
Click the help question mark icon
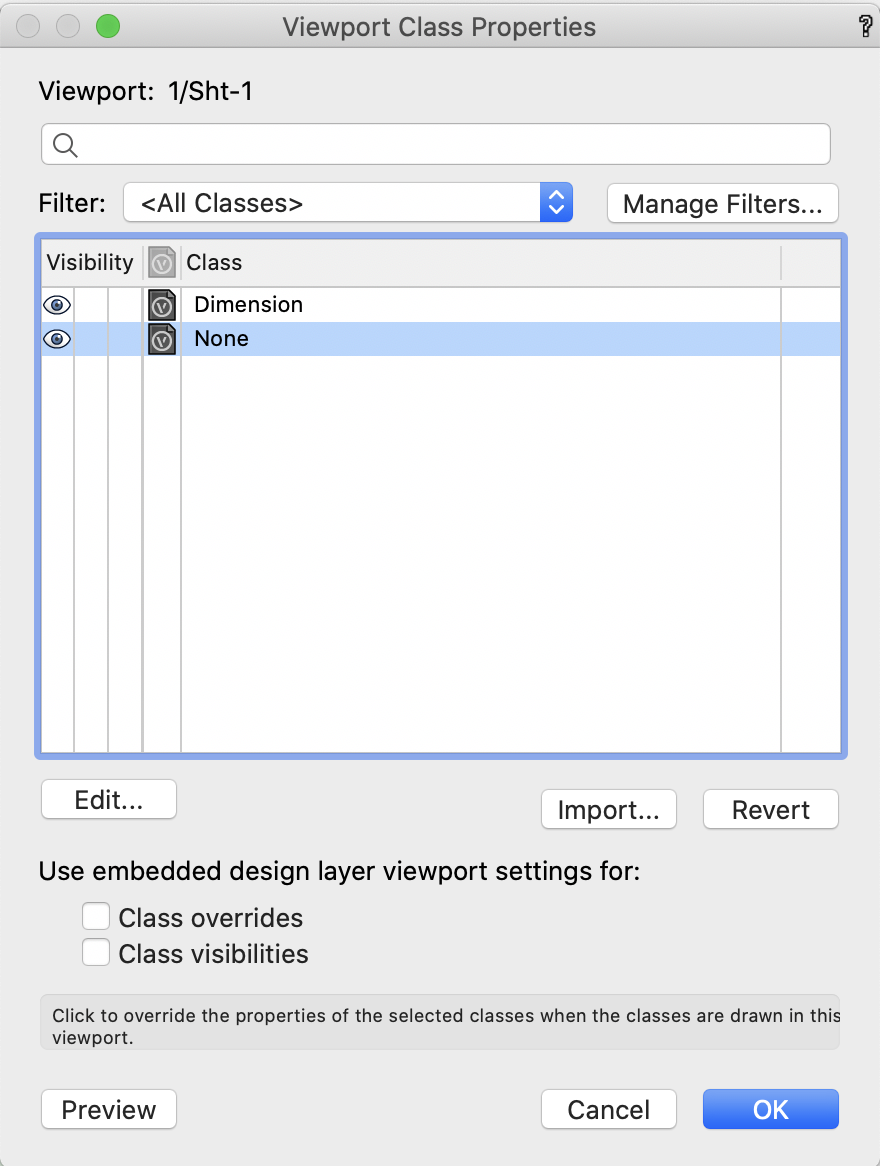(x=865, y=27)
